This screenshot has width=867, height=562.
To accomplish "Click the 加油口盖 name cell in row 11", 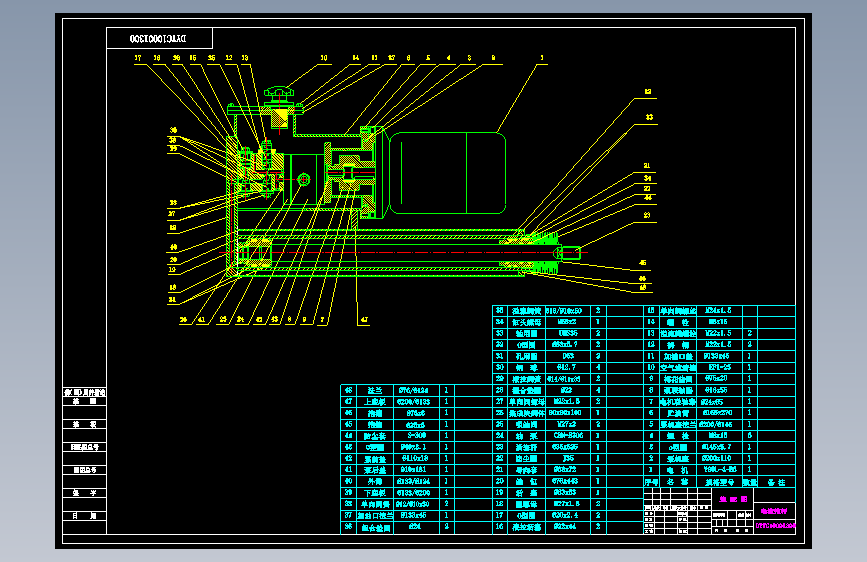I will point(677,356).
